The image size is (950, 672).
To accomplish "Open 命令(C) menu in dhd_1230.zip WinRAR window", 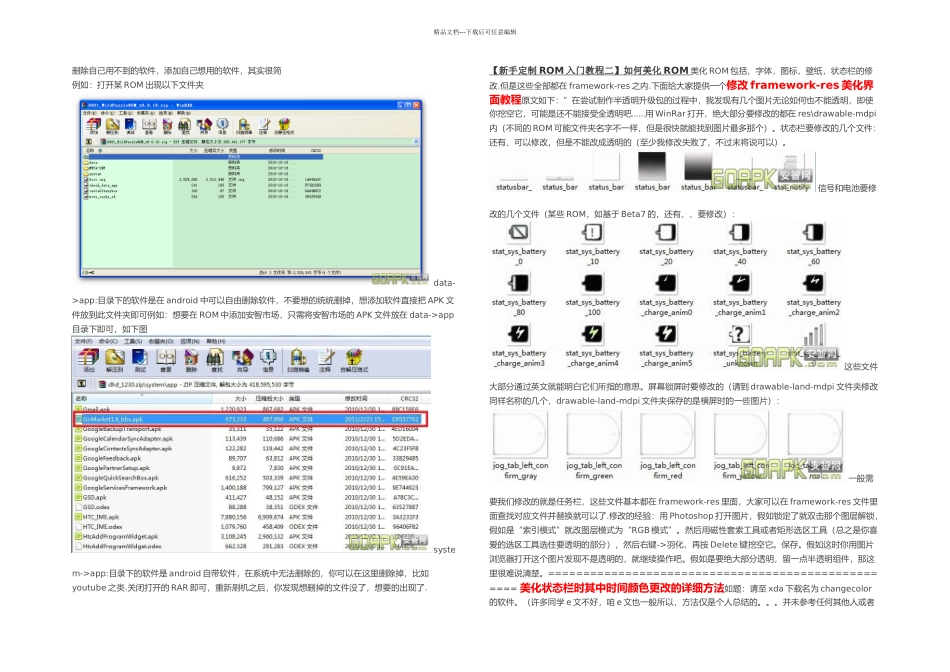I will click(x=108, y=341).
